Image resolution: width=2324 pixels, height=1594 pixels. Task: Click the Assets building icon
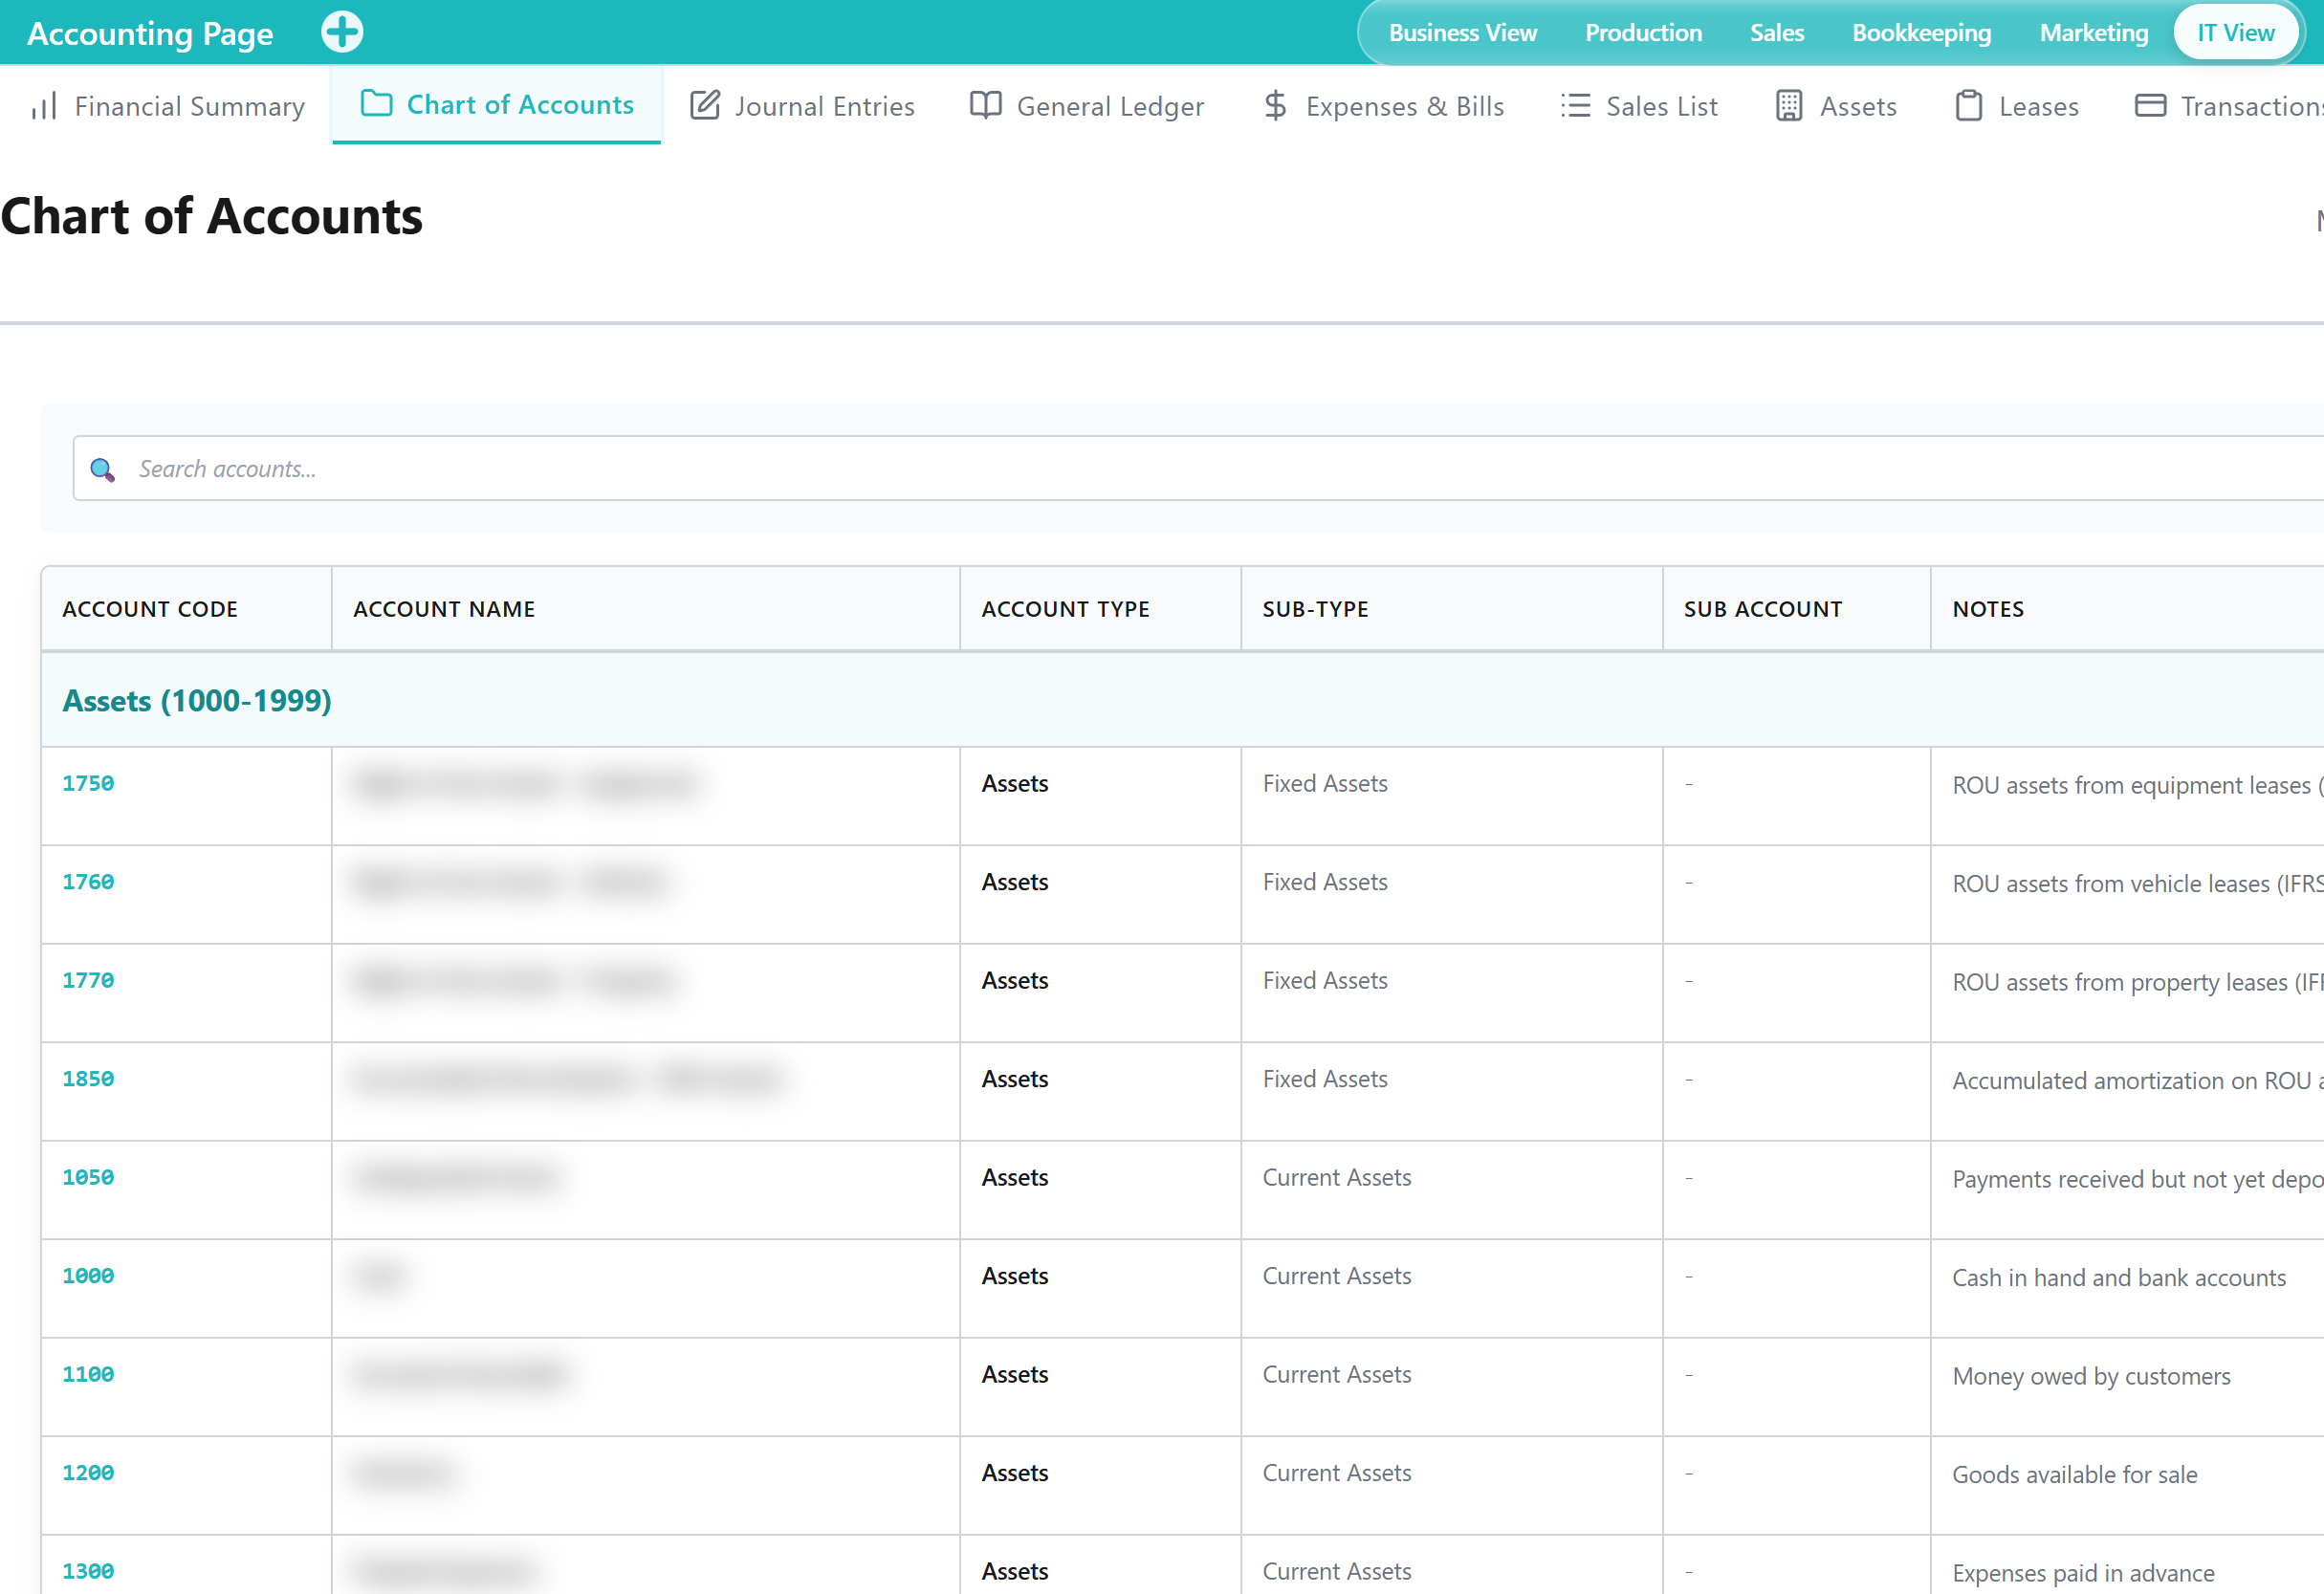pyautogui.click(x=1789, y=106)
